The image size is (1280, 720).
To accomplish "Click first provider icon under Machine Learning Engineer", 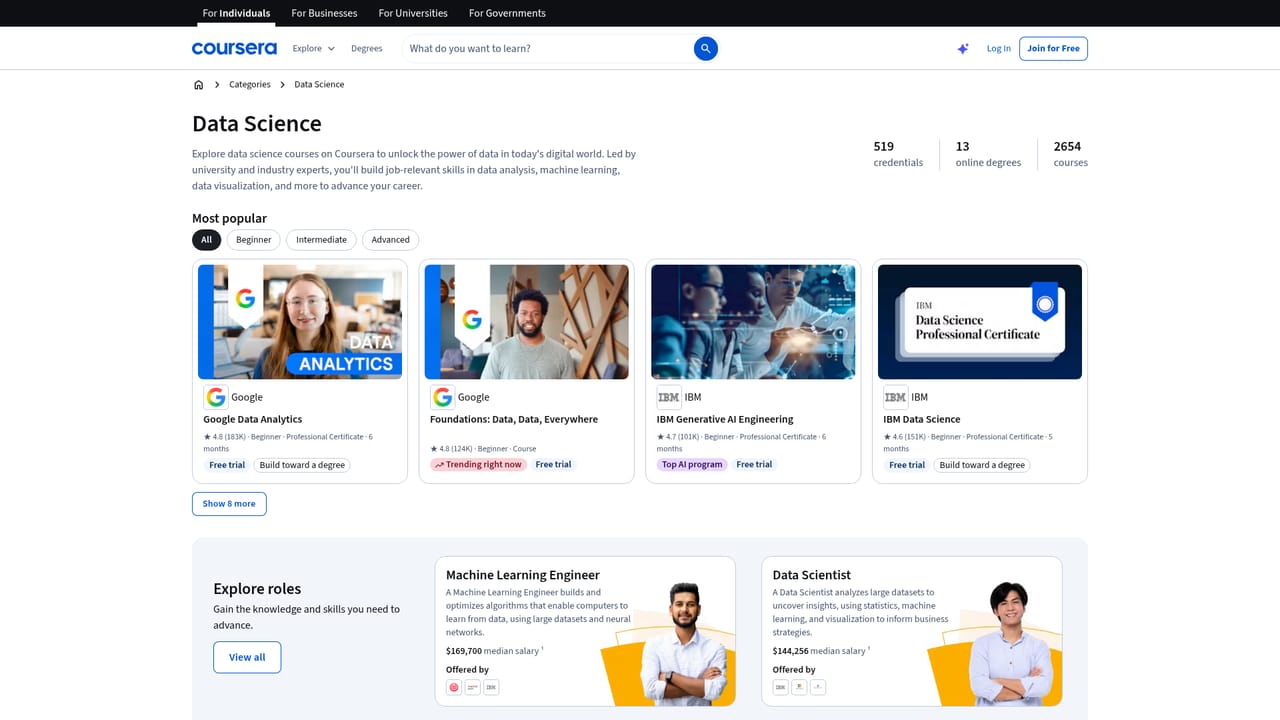I will click(454, 687).
